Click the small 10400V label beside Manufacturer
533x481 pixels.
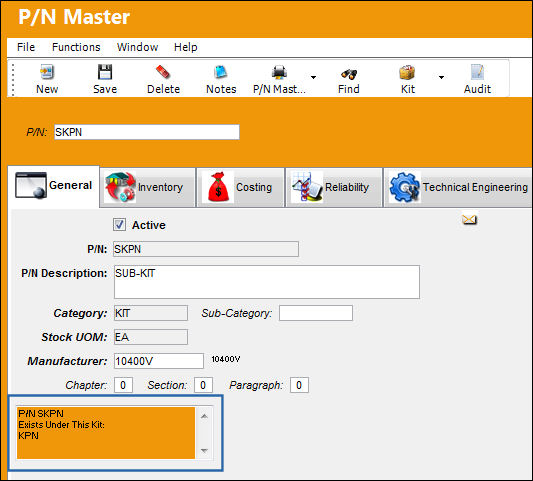click(226, 359)
